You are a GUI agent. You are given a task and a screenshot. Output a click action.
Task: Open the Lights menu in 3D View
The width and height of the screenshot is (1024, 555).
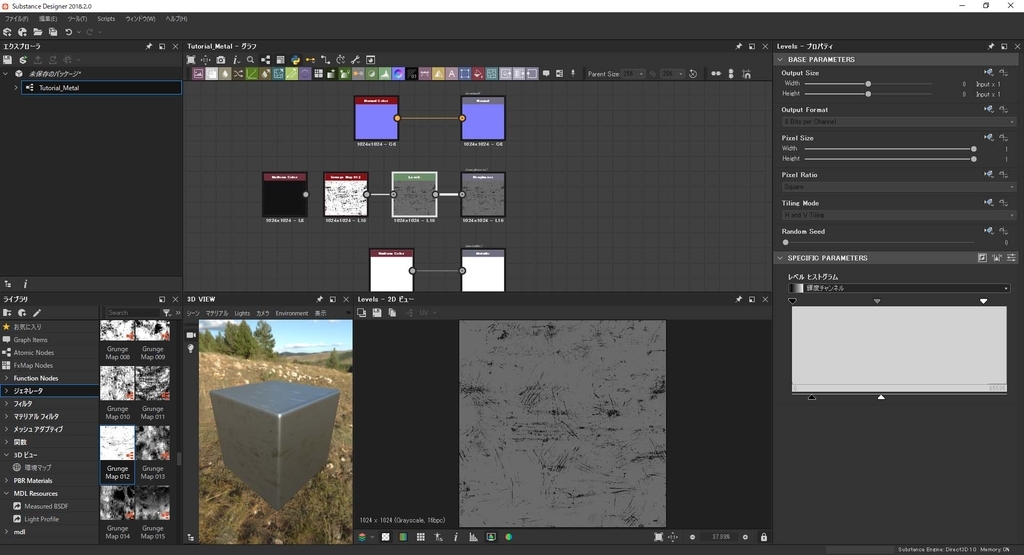coord(242,313)
